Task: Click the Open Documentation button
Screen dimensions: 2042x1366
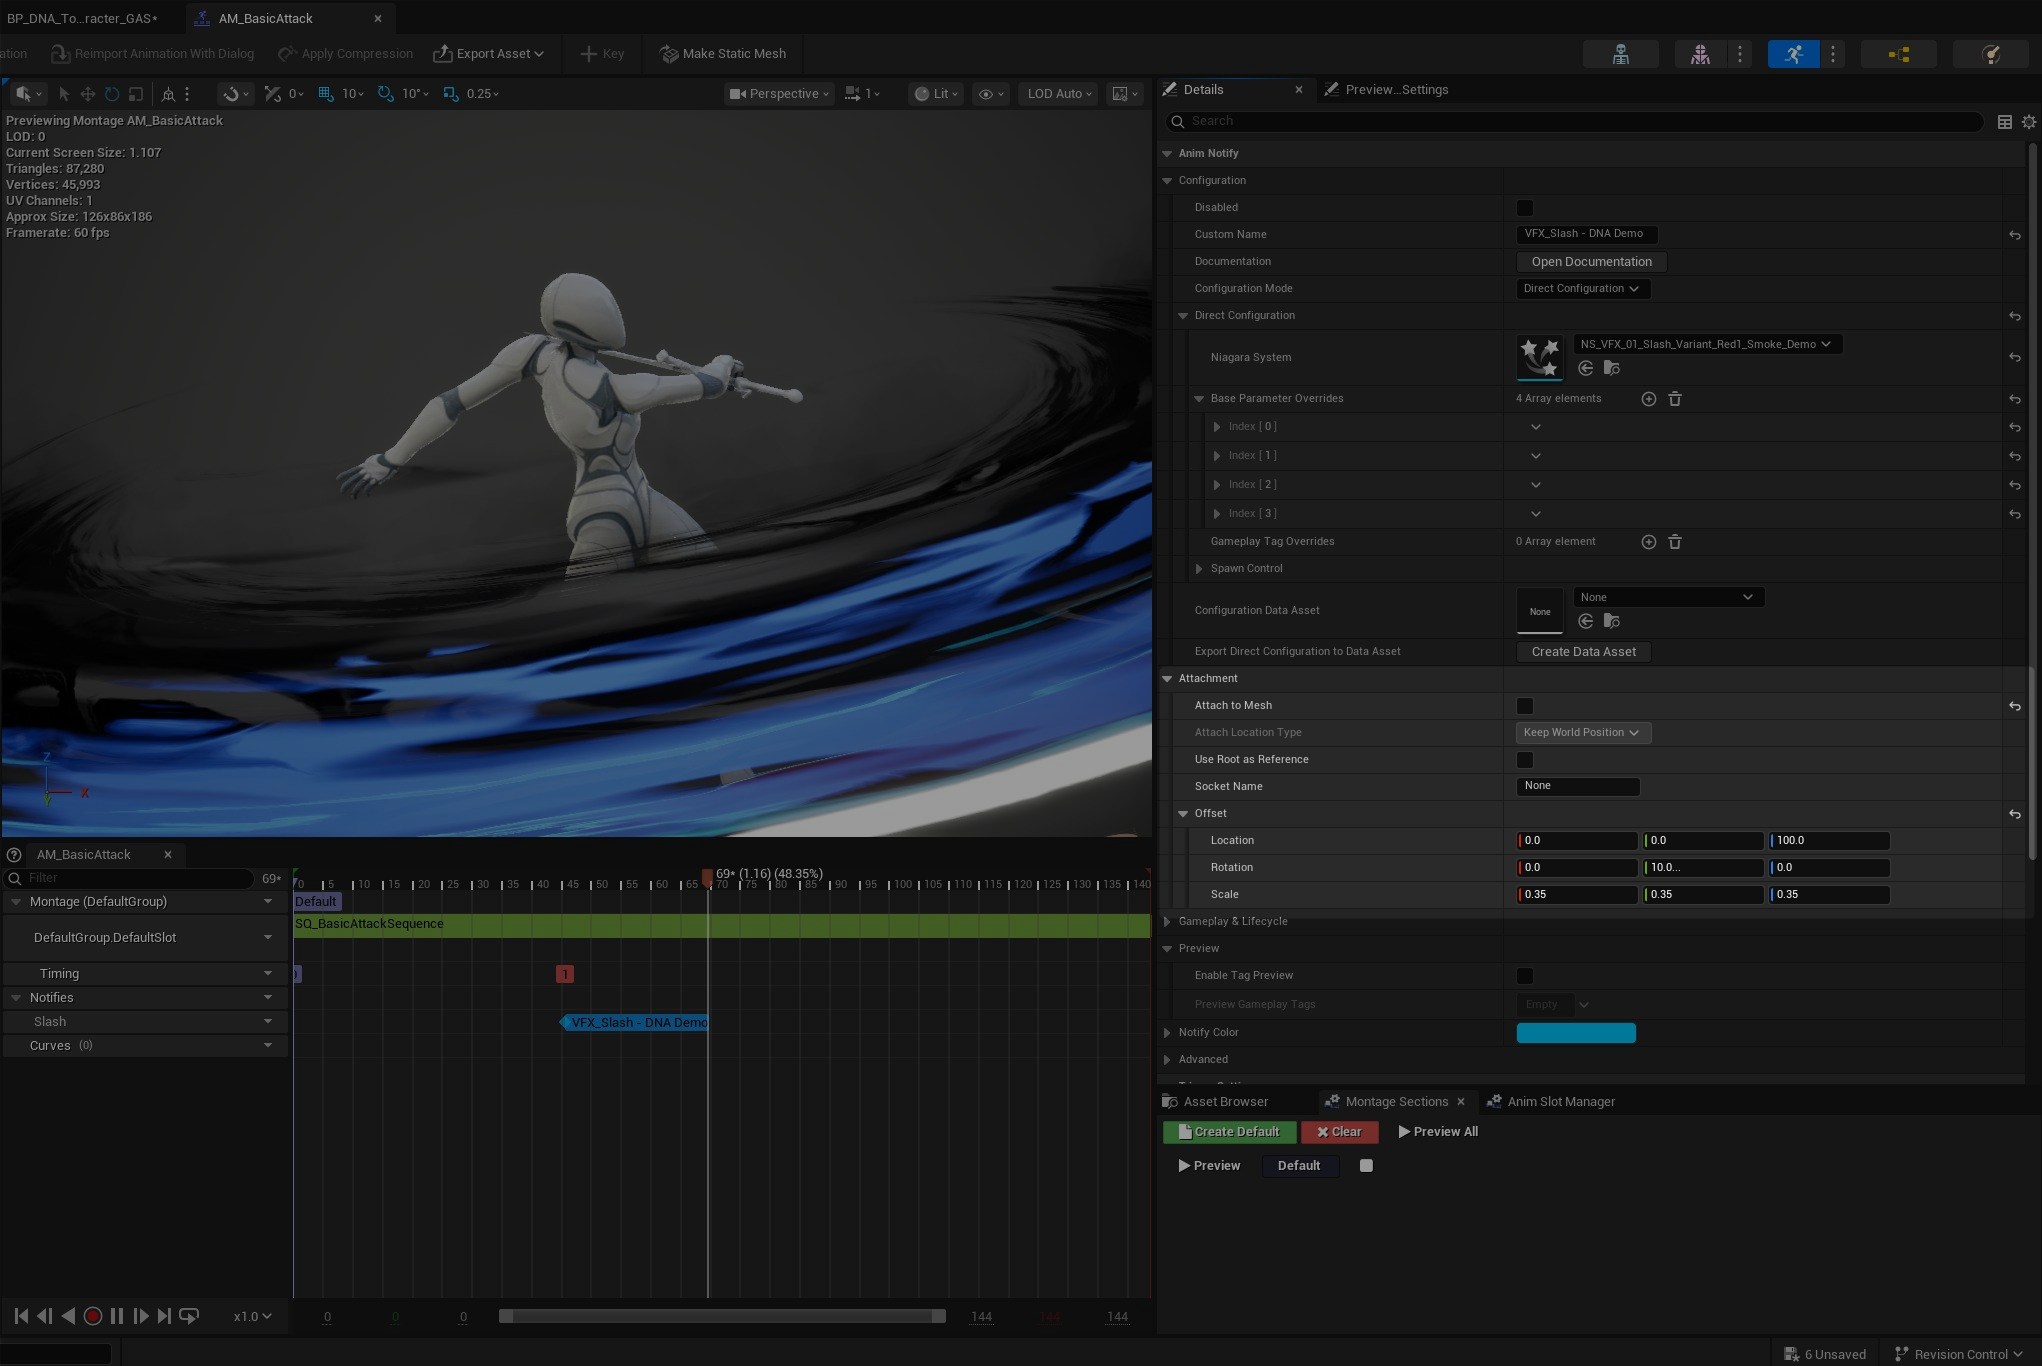Action: [1591, 262]
